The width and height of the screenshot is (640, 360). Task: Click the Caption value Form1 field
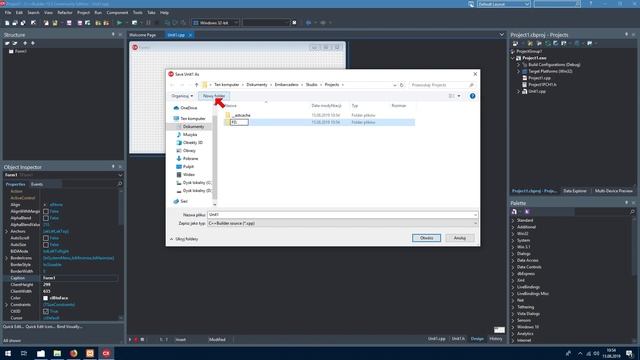pyautogui.click(x=80, y=278)
